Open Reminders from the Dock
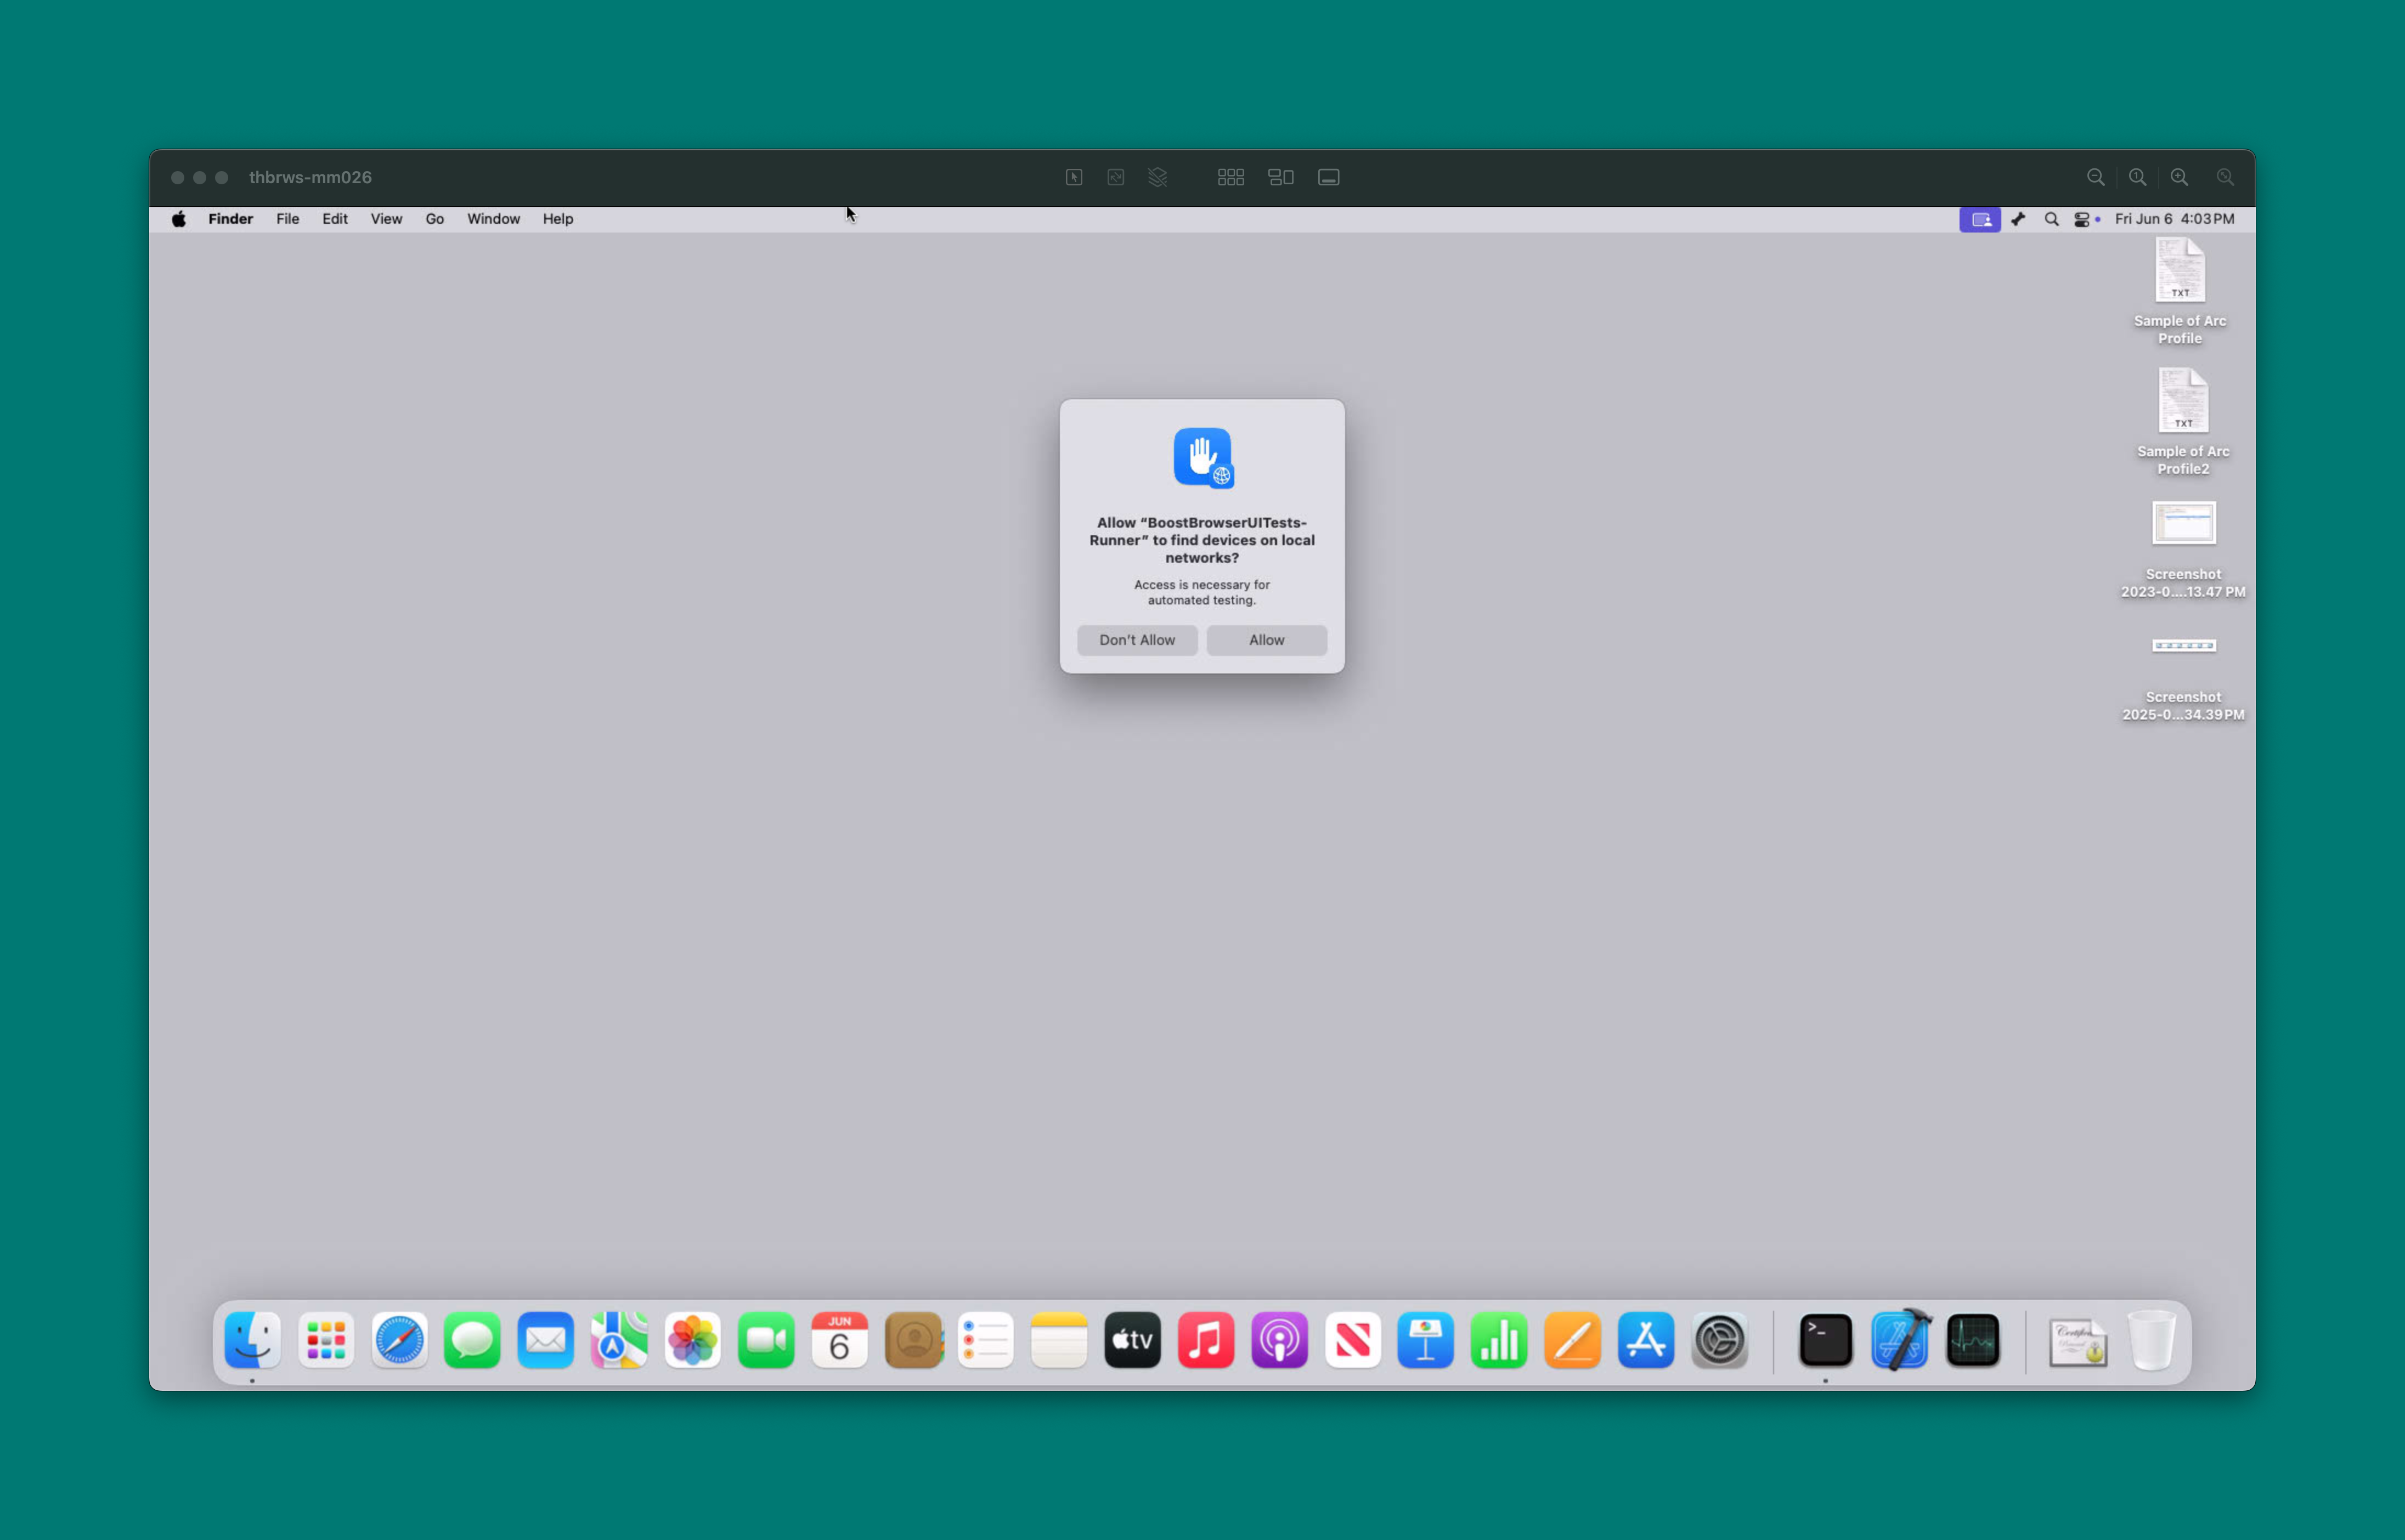This screenshot has width=2405, height=1540. click(986, 1340)
